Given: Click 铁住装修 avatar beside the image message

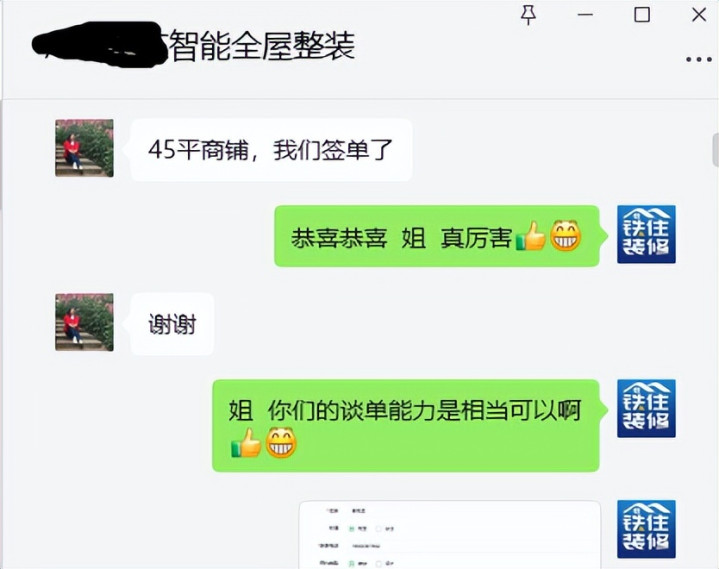Looking at the screenshot, I should tap(646, 529).
